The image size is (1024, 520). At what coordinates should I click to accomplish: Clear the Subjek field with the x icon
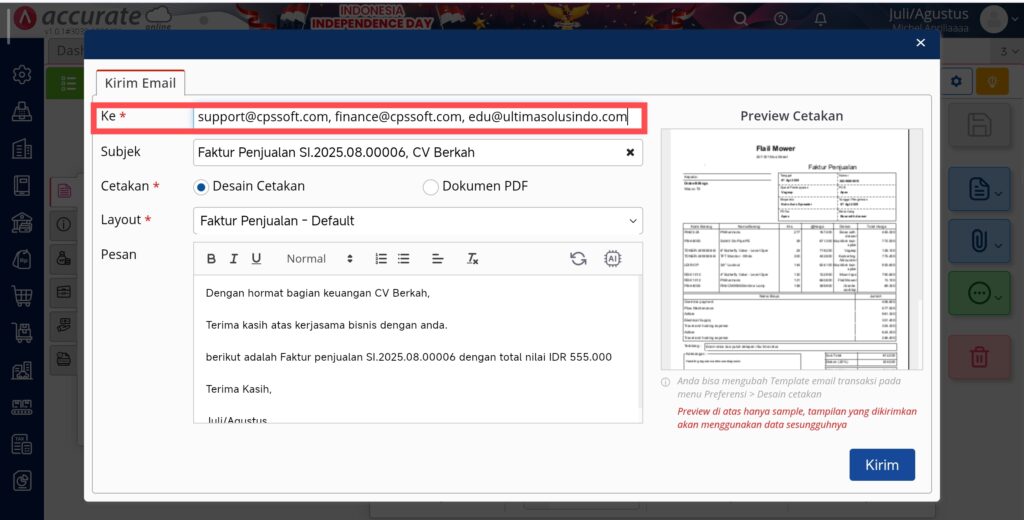click(x=630, y=152)
